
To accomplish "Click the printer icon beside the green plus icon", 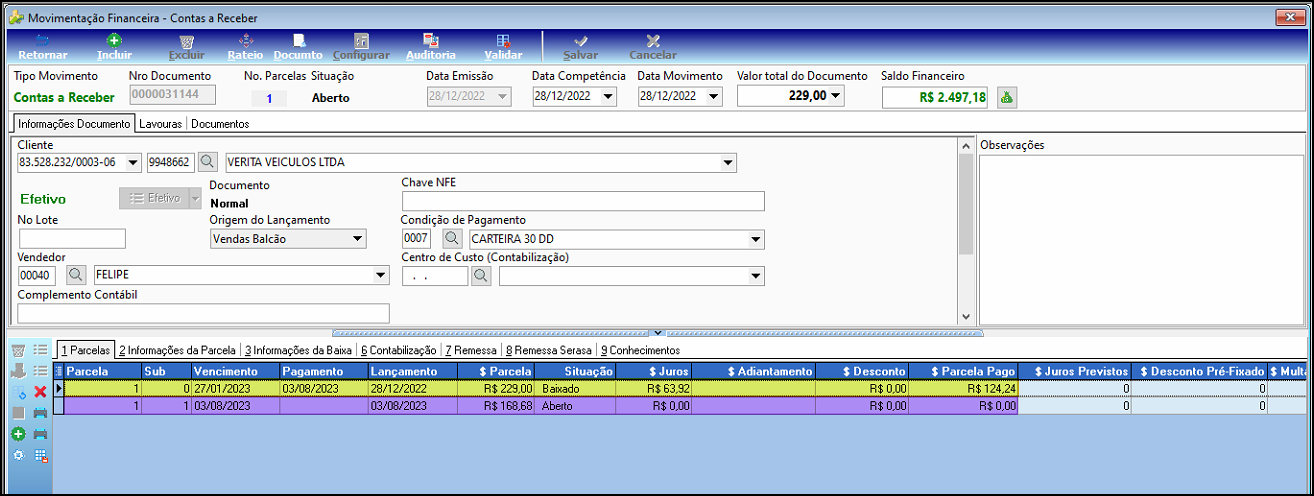I will click(x=40, y=434).
